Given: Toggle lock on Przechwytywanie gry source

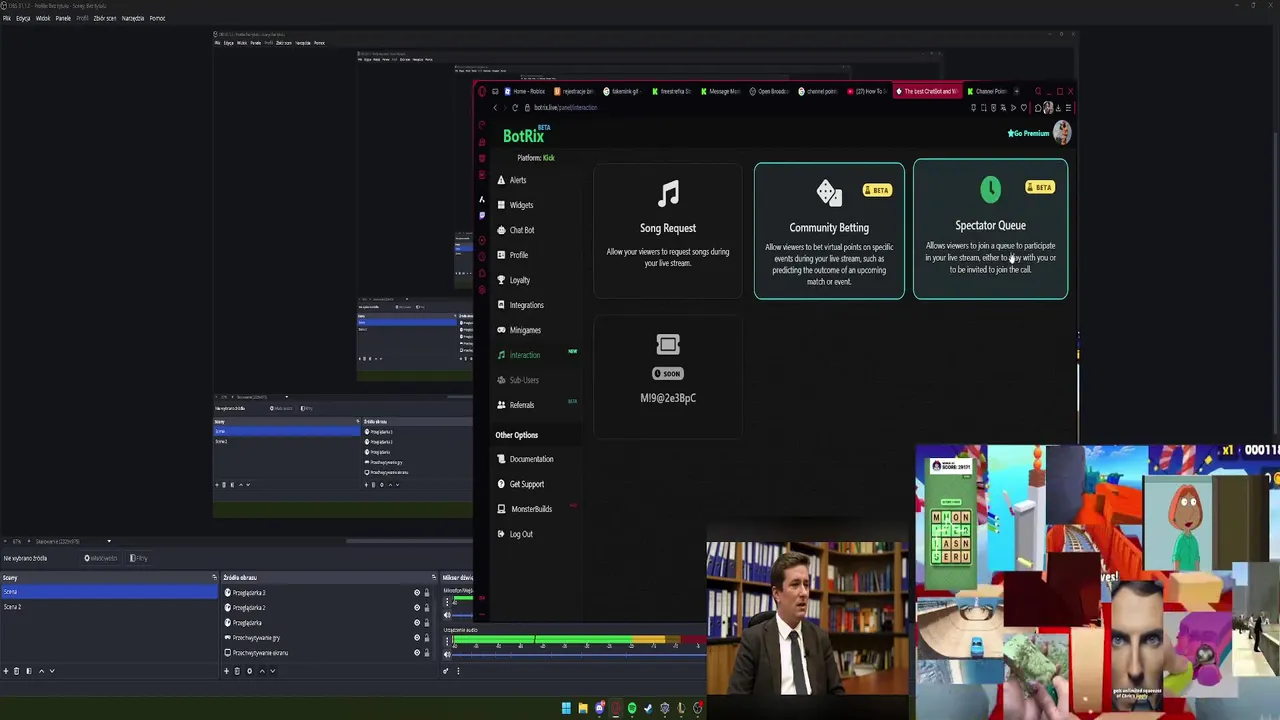Looking at the screenshot, I should pyautogui.click(x=427, y=637).
